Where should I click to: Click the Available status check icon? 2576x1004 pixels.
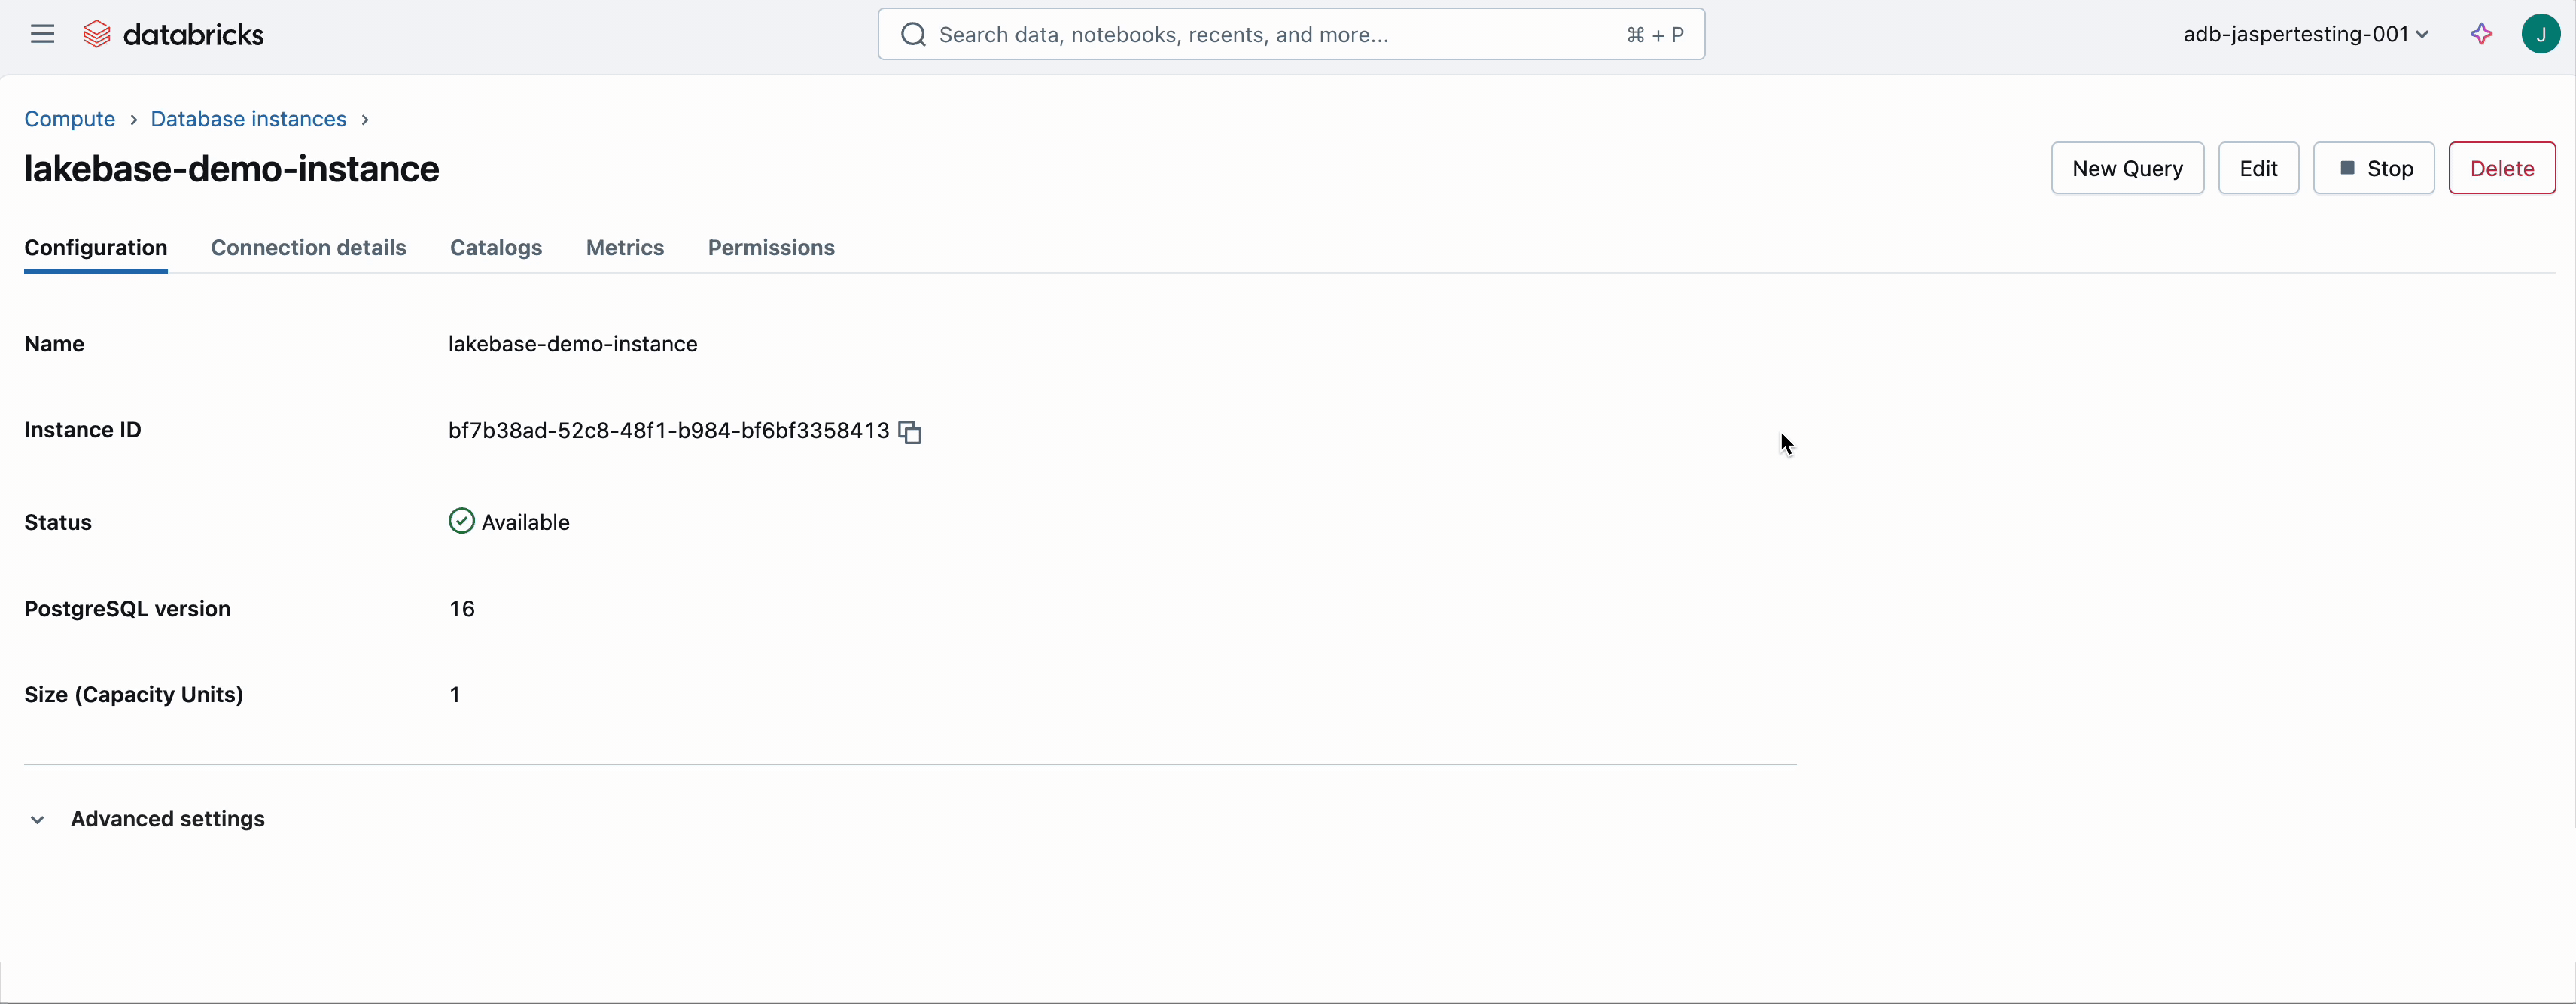pyautogui.click(x=461, y=521)
